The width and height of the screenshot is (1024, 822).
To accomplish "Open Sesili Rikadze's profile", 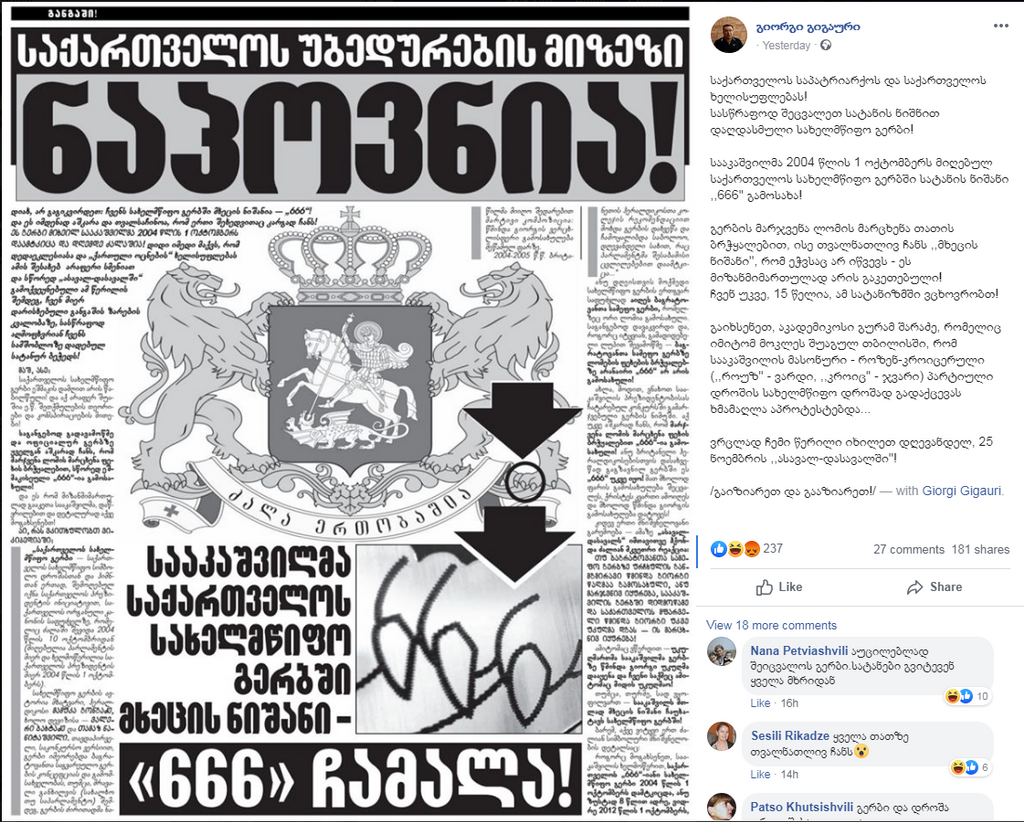I will (x=790, y=736).
